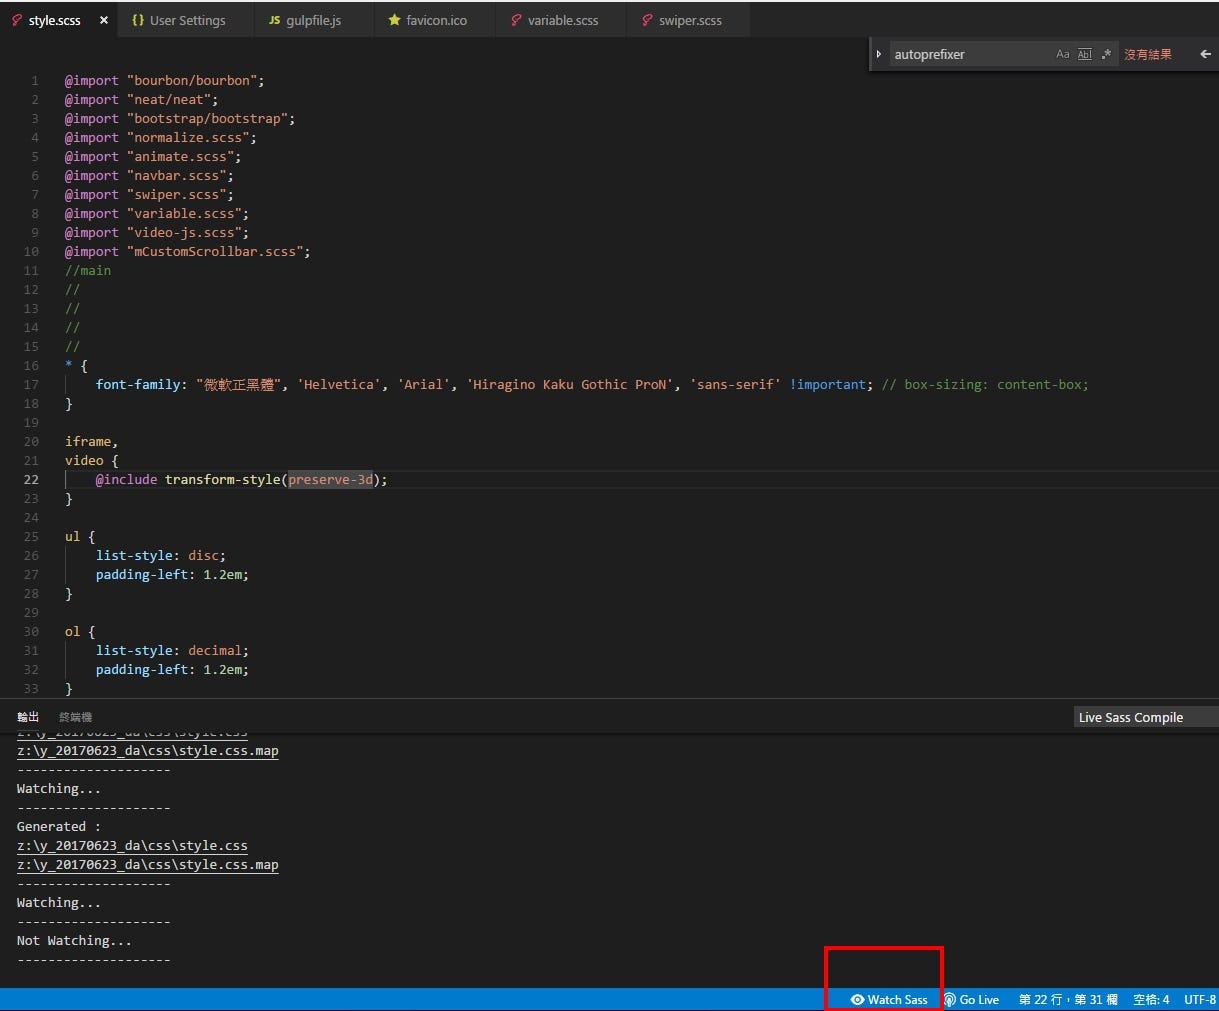The height and width of the screenshot is (1011, 1219).
Task: Click the @import "bootstrap/bootstrap" line
Action: 180,119
